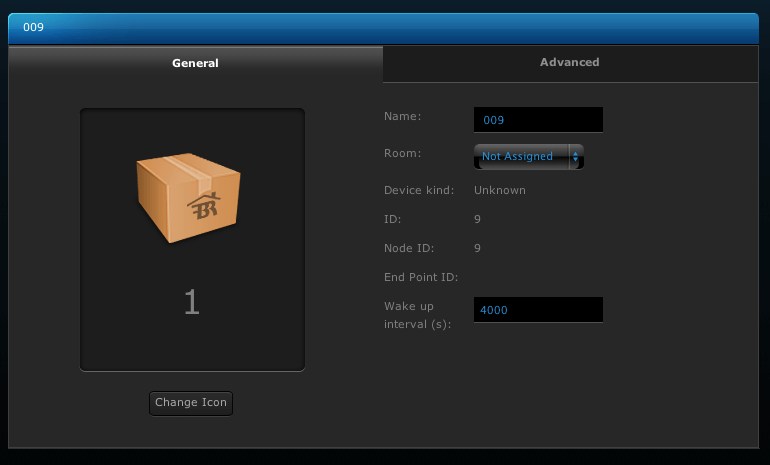Click the cardboard box device icon

click(189, 198)
